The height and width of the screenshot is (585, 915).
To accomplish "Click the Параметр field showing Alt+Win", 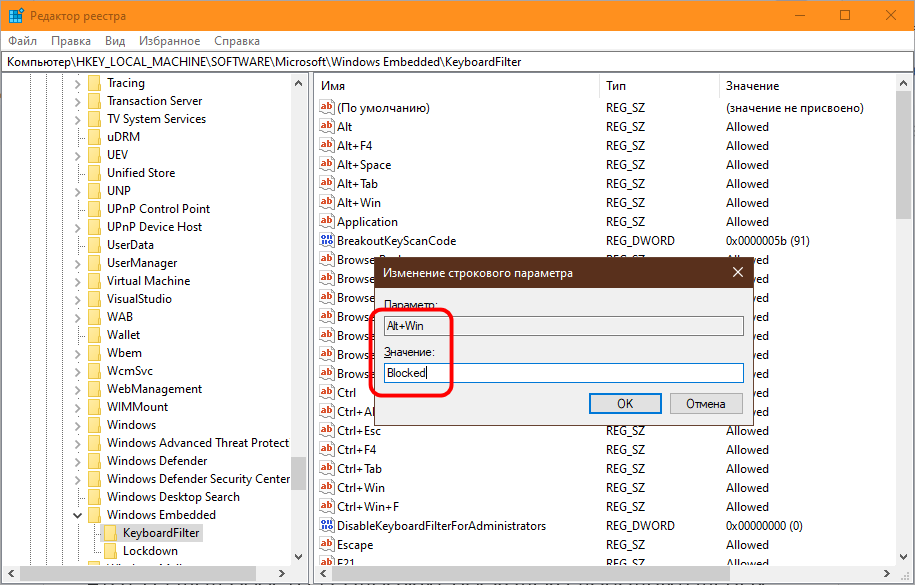I will tap(564, 326).
